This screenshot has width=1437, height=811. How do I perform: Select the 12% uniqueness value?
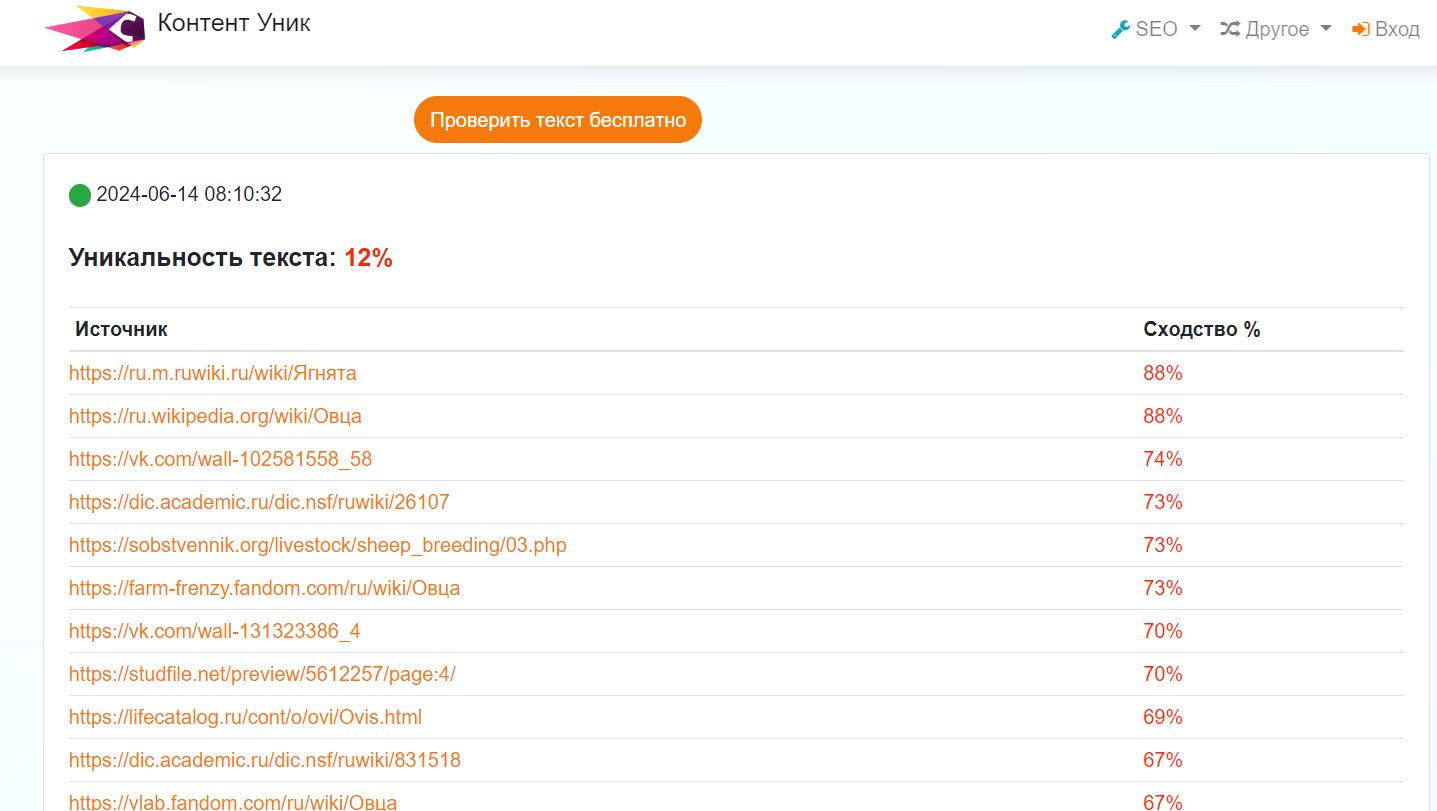point(368,258)
